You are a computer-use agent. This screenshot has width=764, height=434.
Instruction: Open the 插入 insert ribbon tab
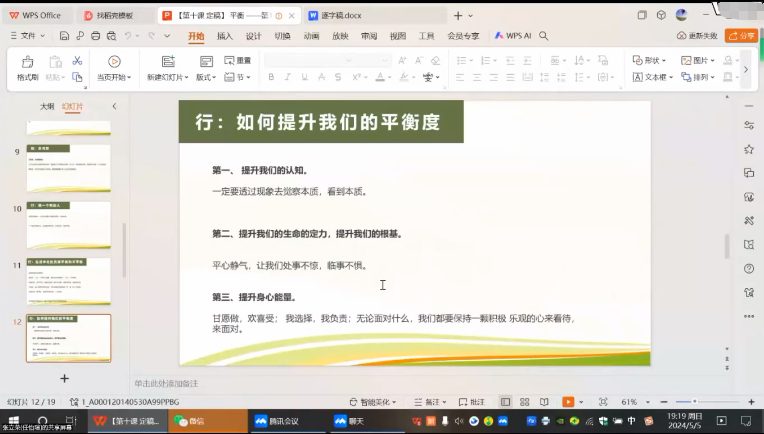point(225,35)
